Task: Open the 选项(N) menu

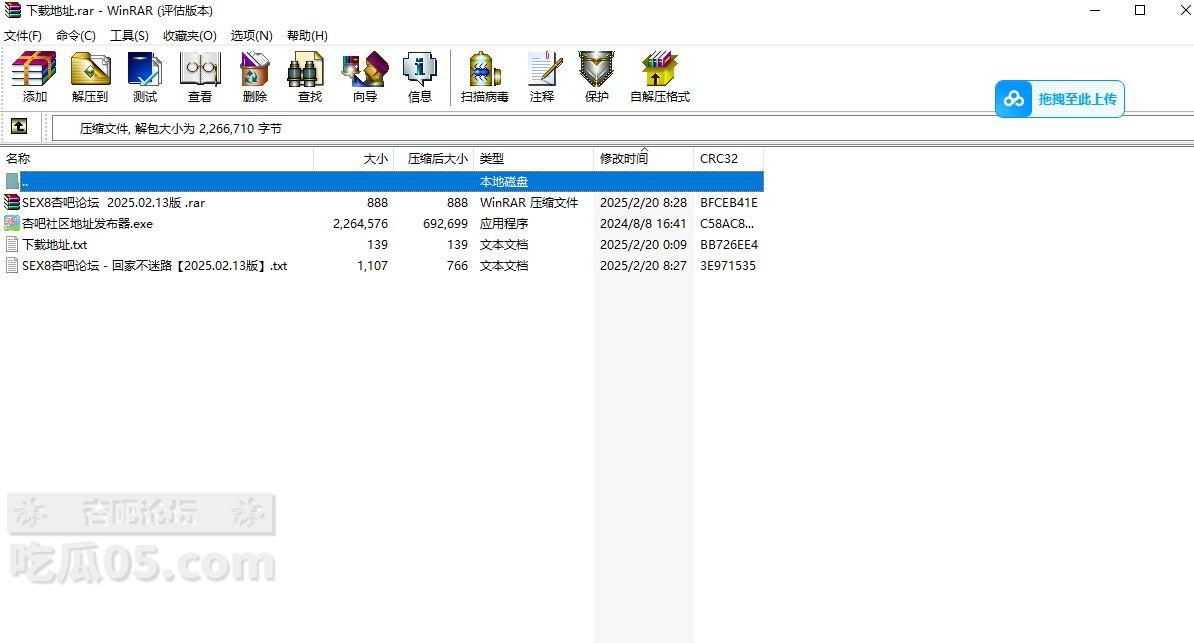Action: [251, 36]
